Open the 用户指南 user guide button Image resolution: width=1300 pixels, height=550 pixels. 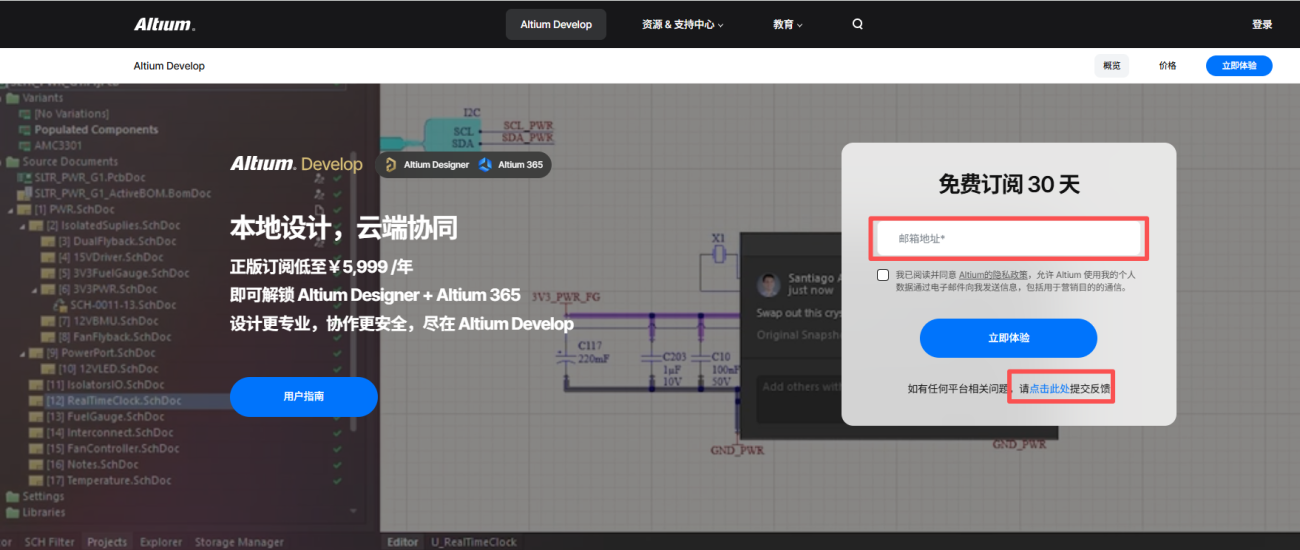pyautogui.click(x=304, y=397)
